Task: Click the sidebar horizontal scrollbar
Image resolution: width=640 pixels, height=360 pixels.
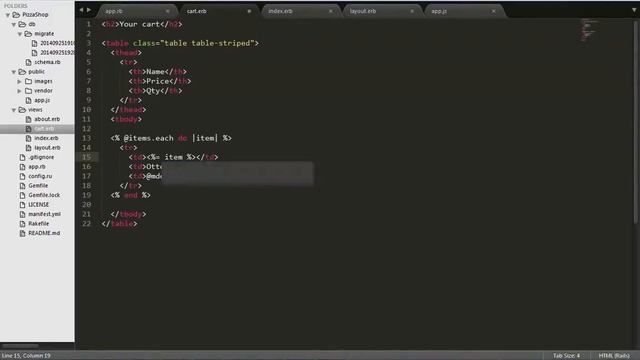Action: point(21,346)
